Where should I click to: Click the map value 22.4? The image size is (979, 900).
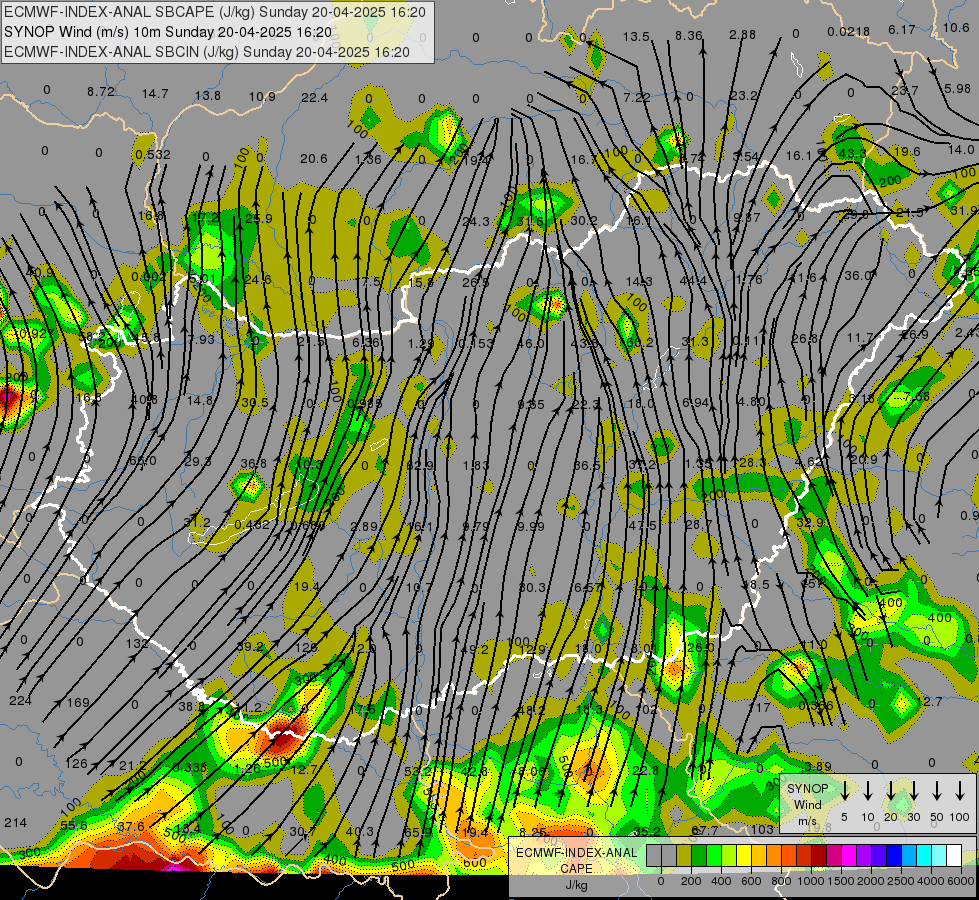[x=314, y=97]
